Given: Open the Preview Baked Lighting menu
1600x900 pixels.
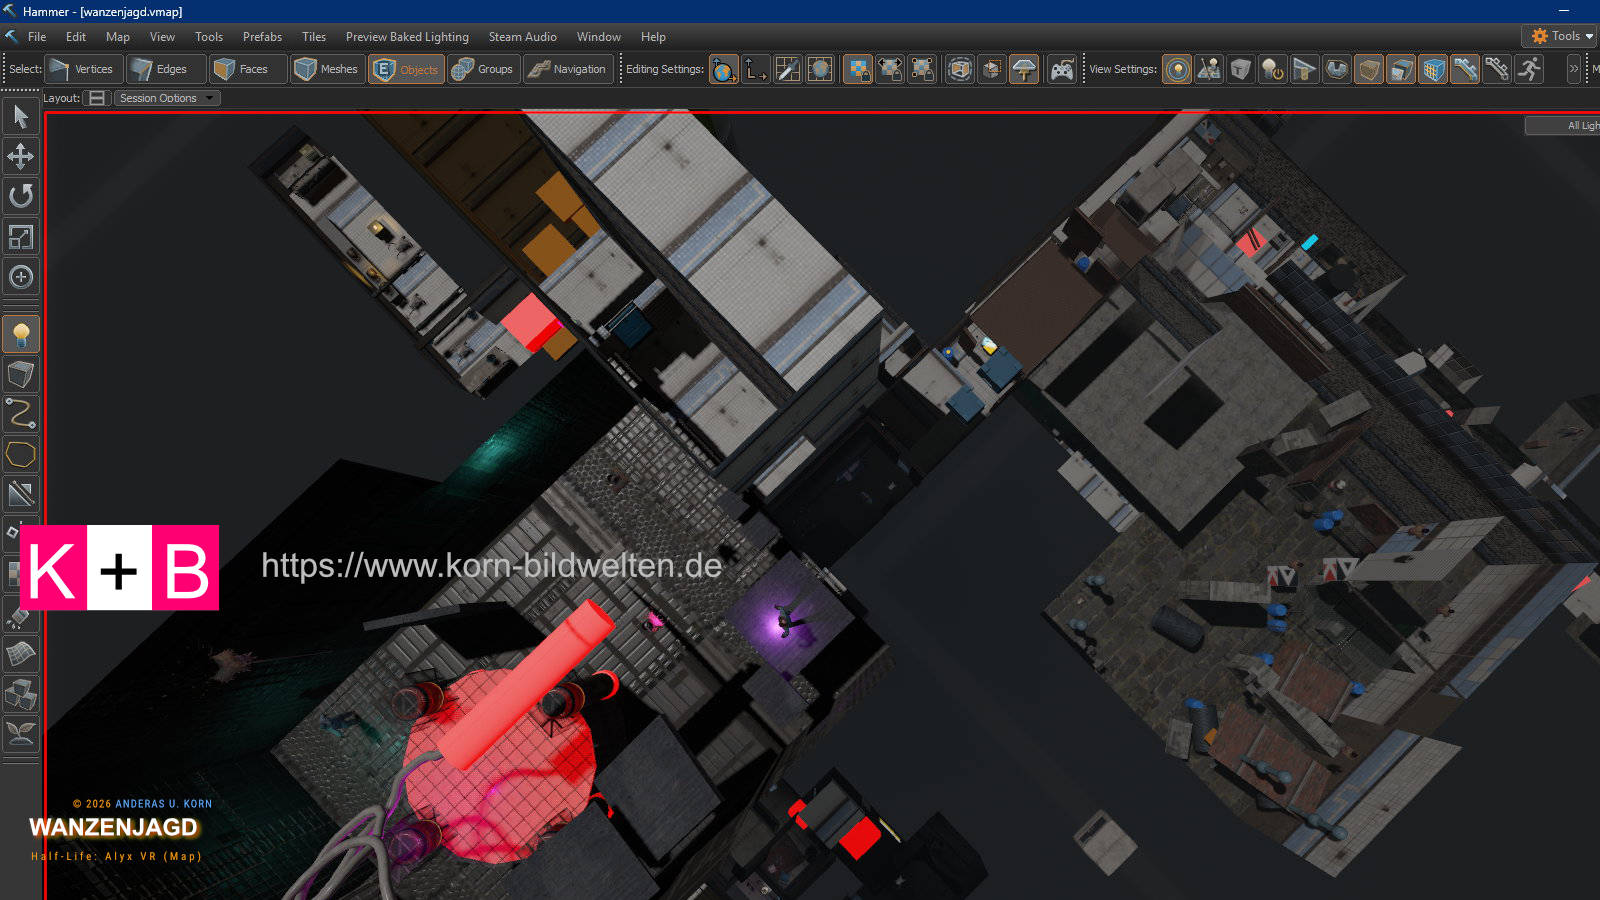Looking at the screenshot, I should (407, 37).
